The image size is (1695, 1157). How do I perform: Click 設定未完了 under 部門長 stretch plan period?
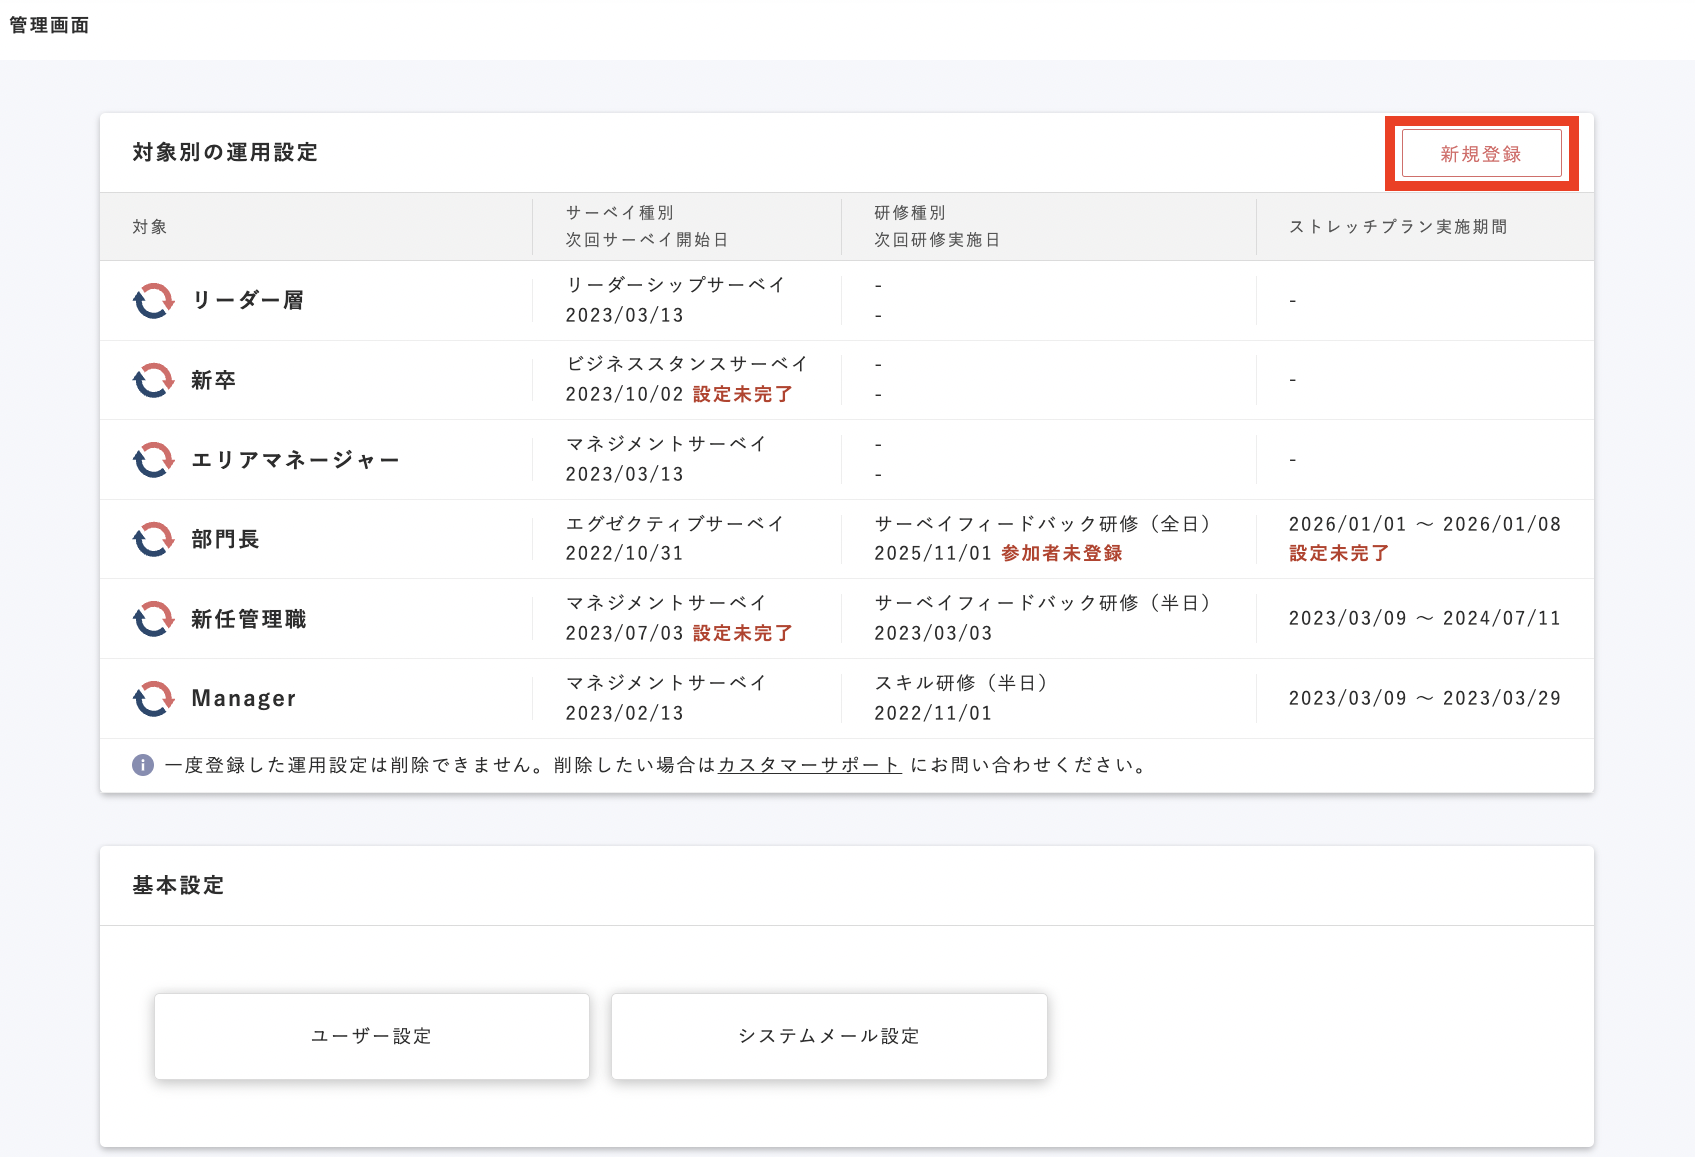tap(1339, 553)
